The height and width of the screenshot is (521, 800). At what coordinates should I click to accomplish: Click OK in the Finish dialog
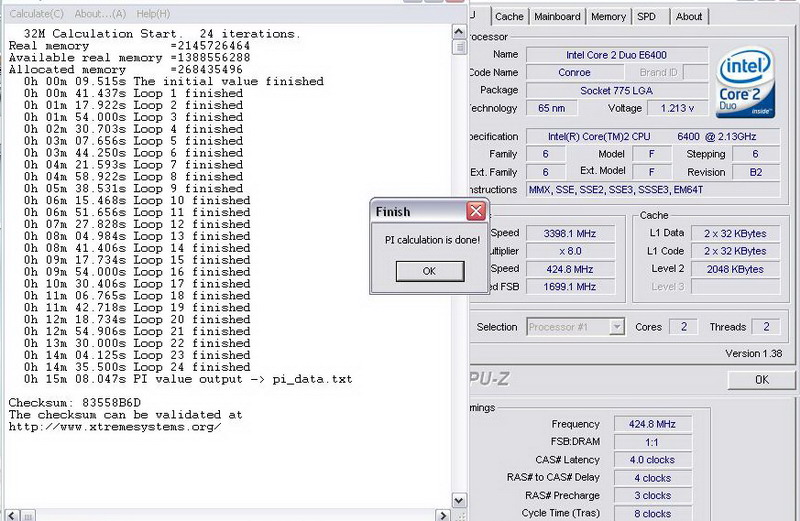click(430, 271)
